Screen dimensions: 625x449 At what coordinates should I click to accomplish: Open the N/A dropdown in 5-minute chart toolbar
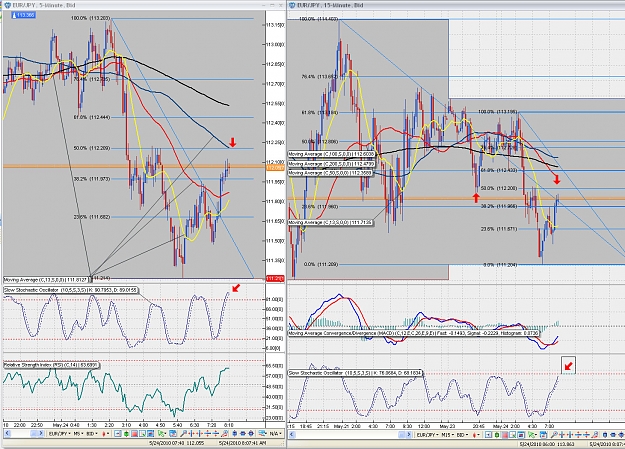276,433
